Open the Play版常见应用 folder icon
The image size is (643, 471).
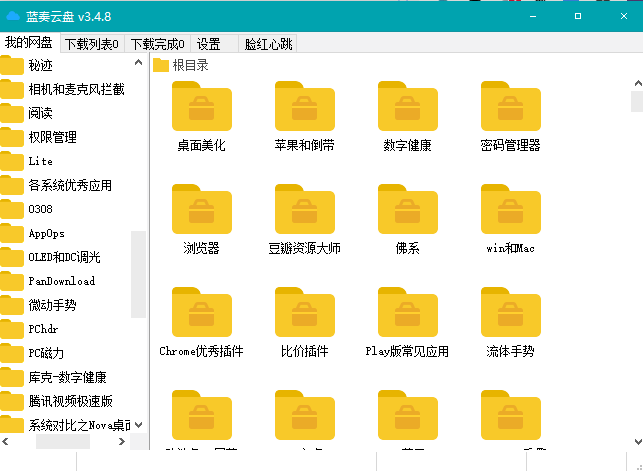click(x=408, y=312)
